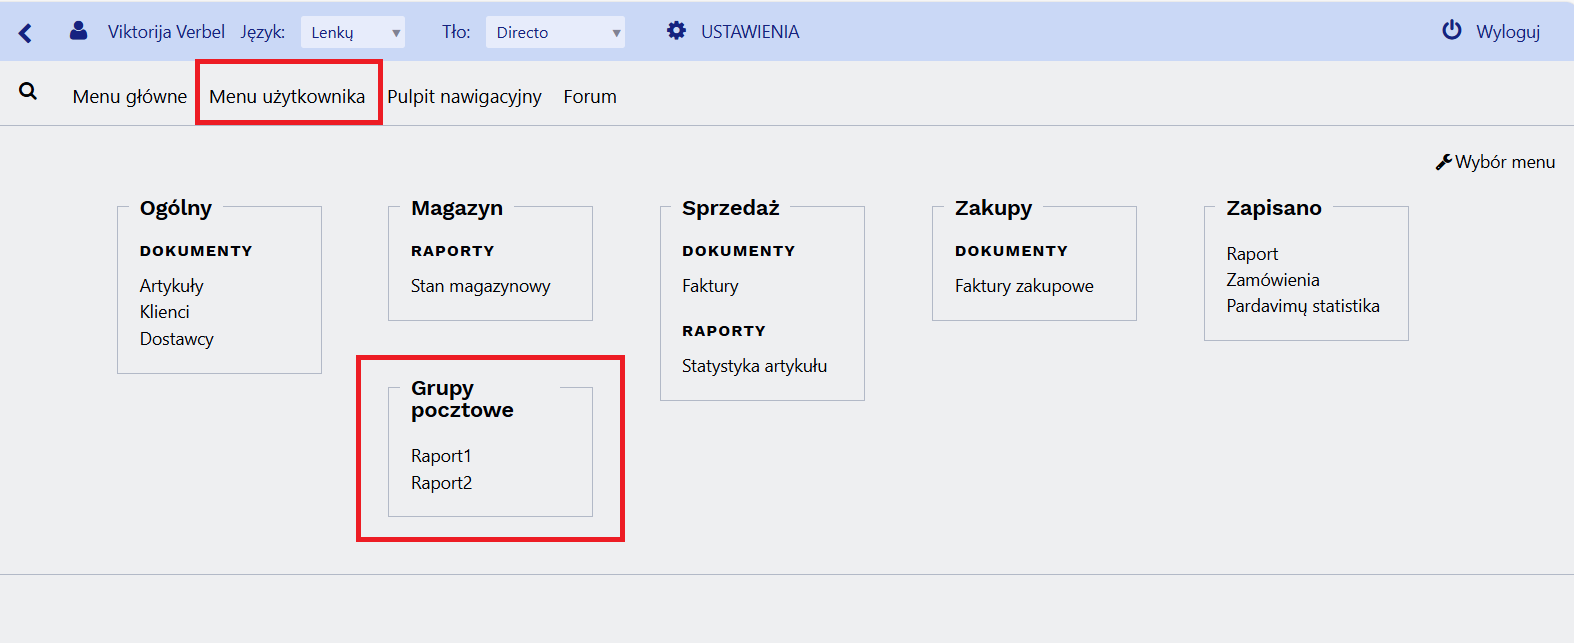This screenshot has width=1574, height=643.
Task: Open Stan magazynowy report
Action: point(481,286)
